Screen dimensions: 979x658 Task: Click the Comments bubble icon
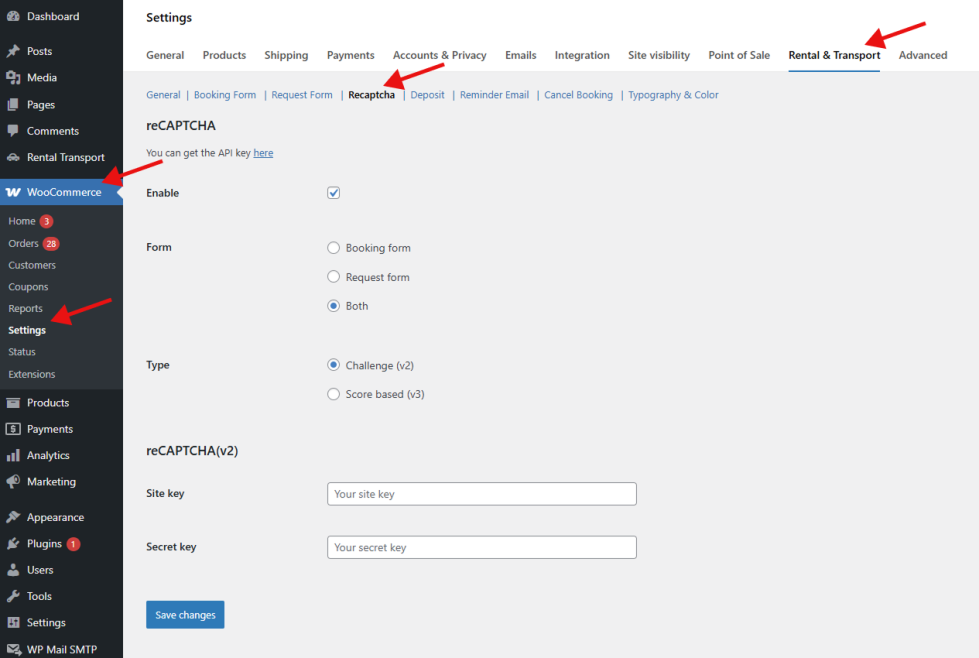(x=13, y=131)
